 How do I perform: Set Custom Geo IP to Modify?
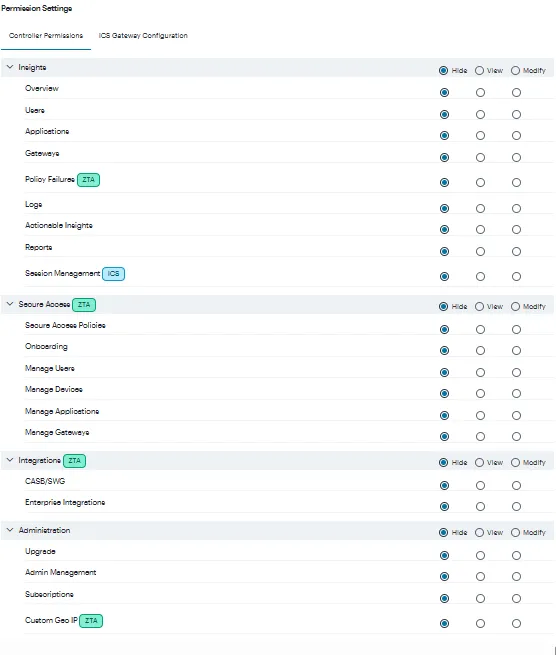(x=516, y=624)
